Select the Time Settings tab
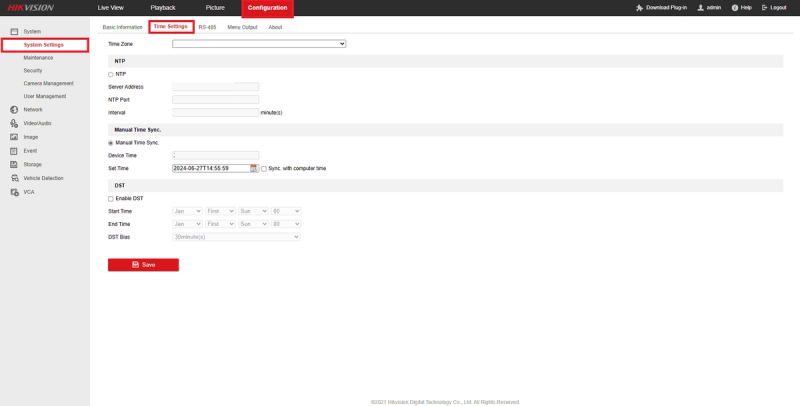Viewport: 800px width, 406px height. point(171,27)
